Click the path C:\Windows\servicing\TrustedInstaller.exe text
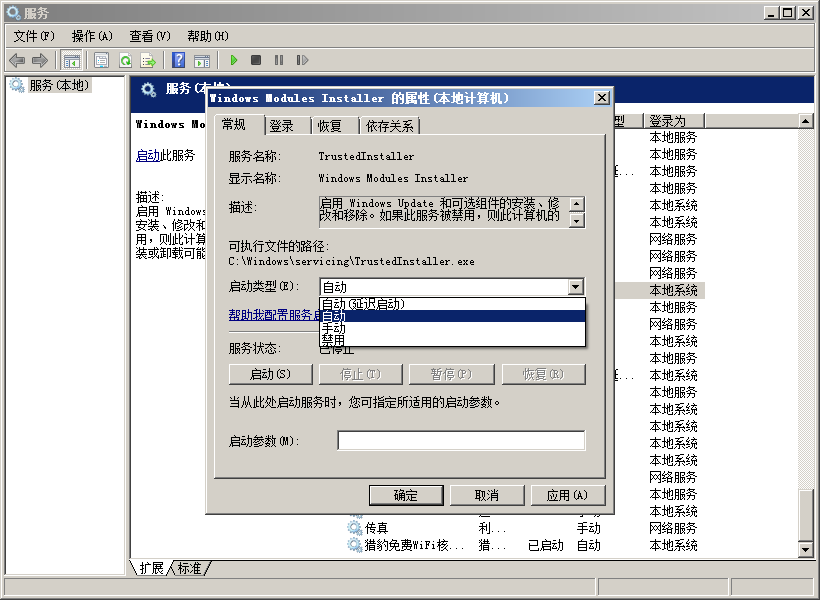The image size is (820, 600). [x=351, y=261]
